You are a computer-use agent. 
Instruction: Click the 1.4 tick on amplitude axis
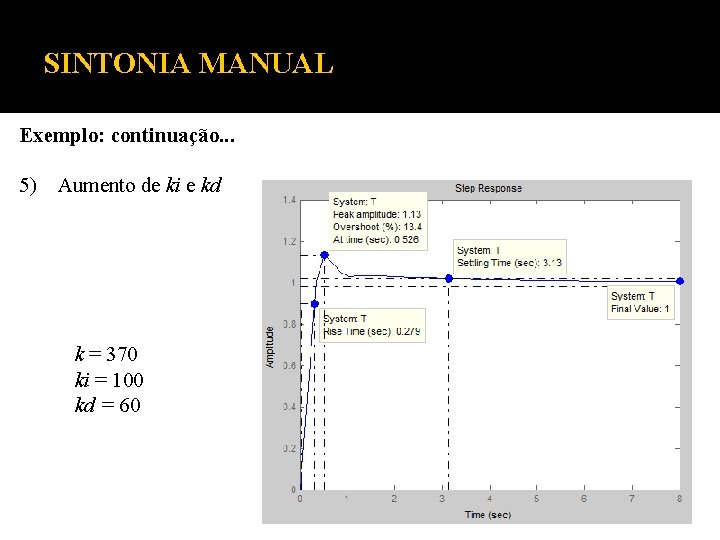pos(289,200)
